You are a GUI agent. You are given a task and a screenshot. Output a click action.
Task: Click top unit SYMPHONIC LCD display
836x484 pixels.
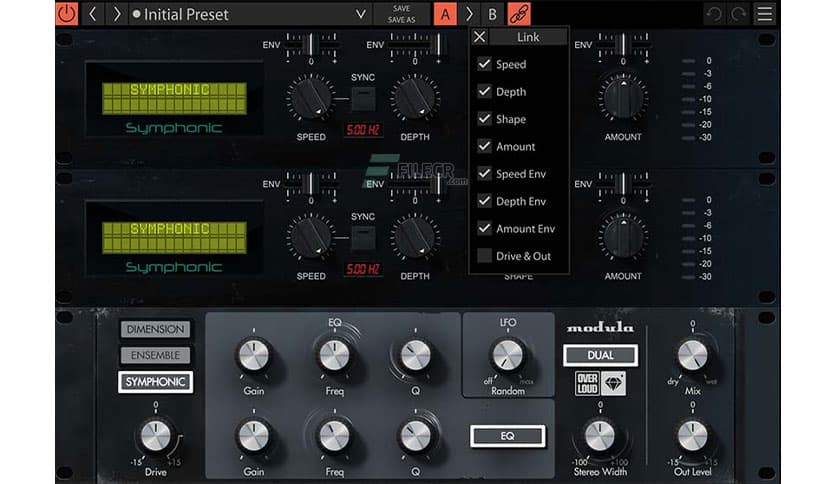(174, 98)
